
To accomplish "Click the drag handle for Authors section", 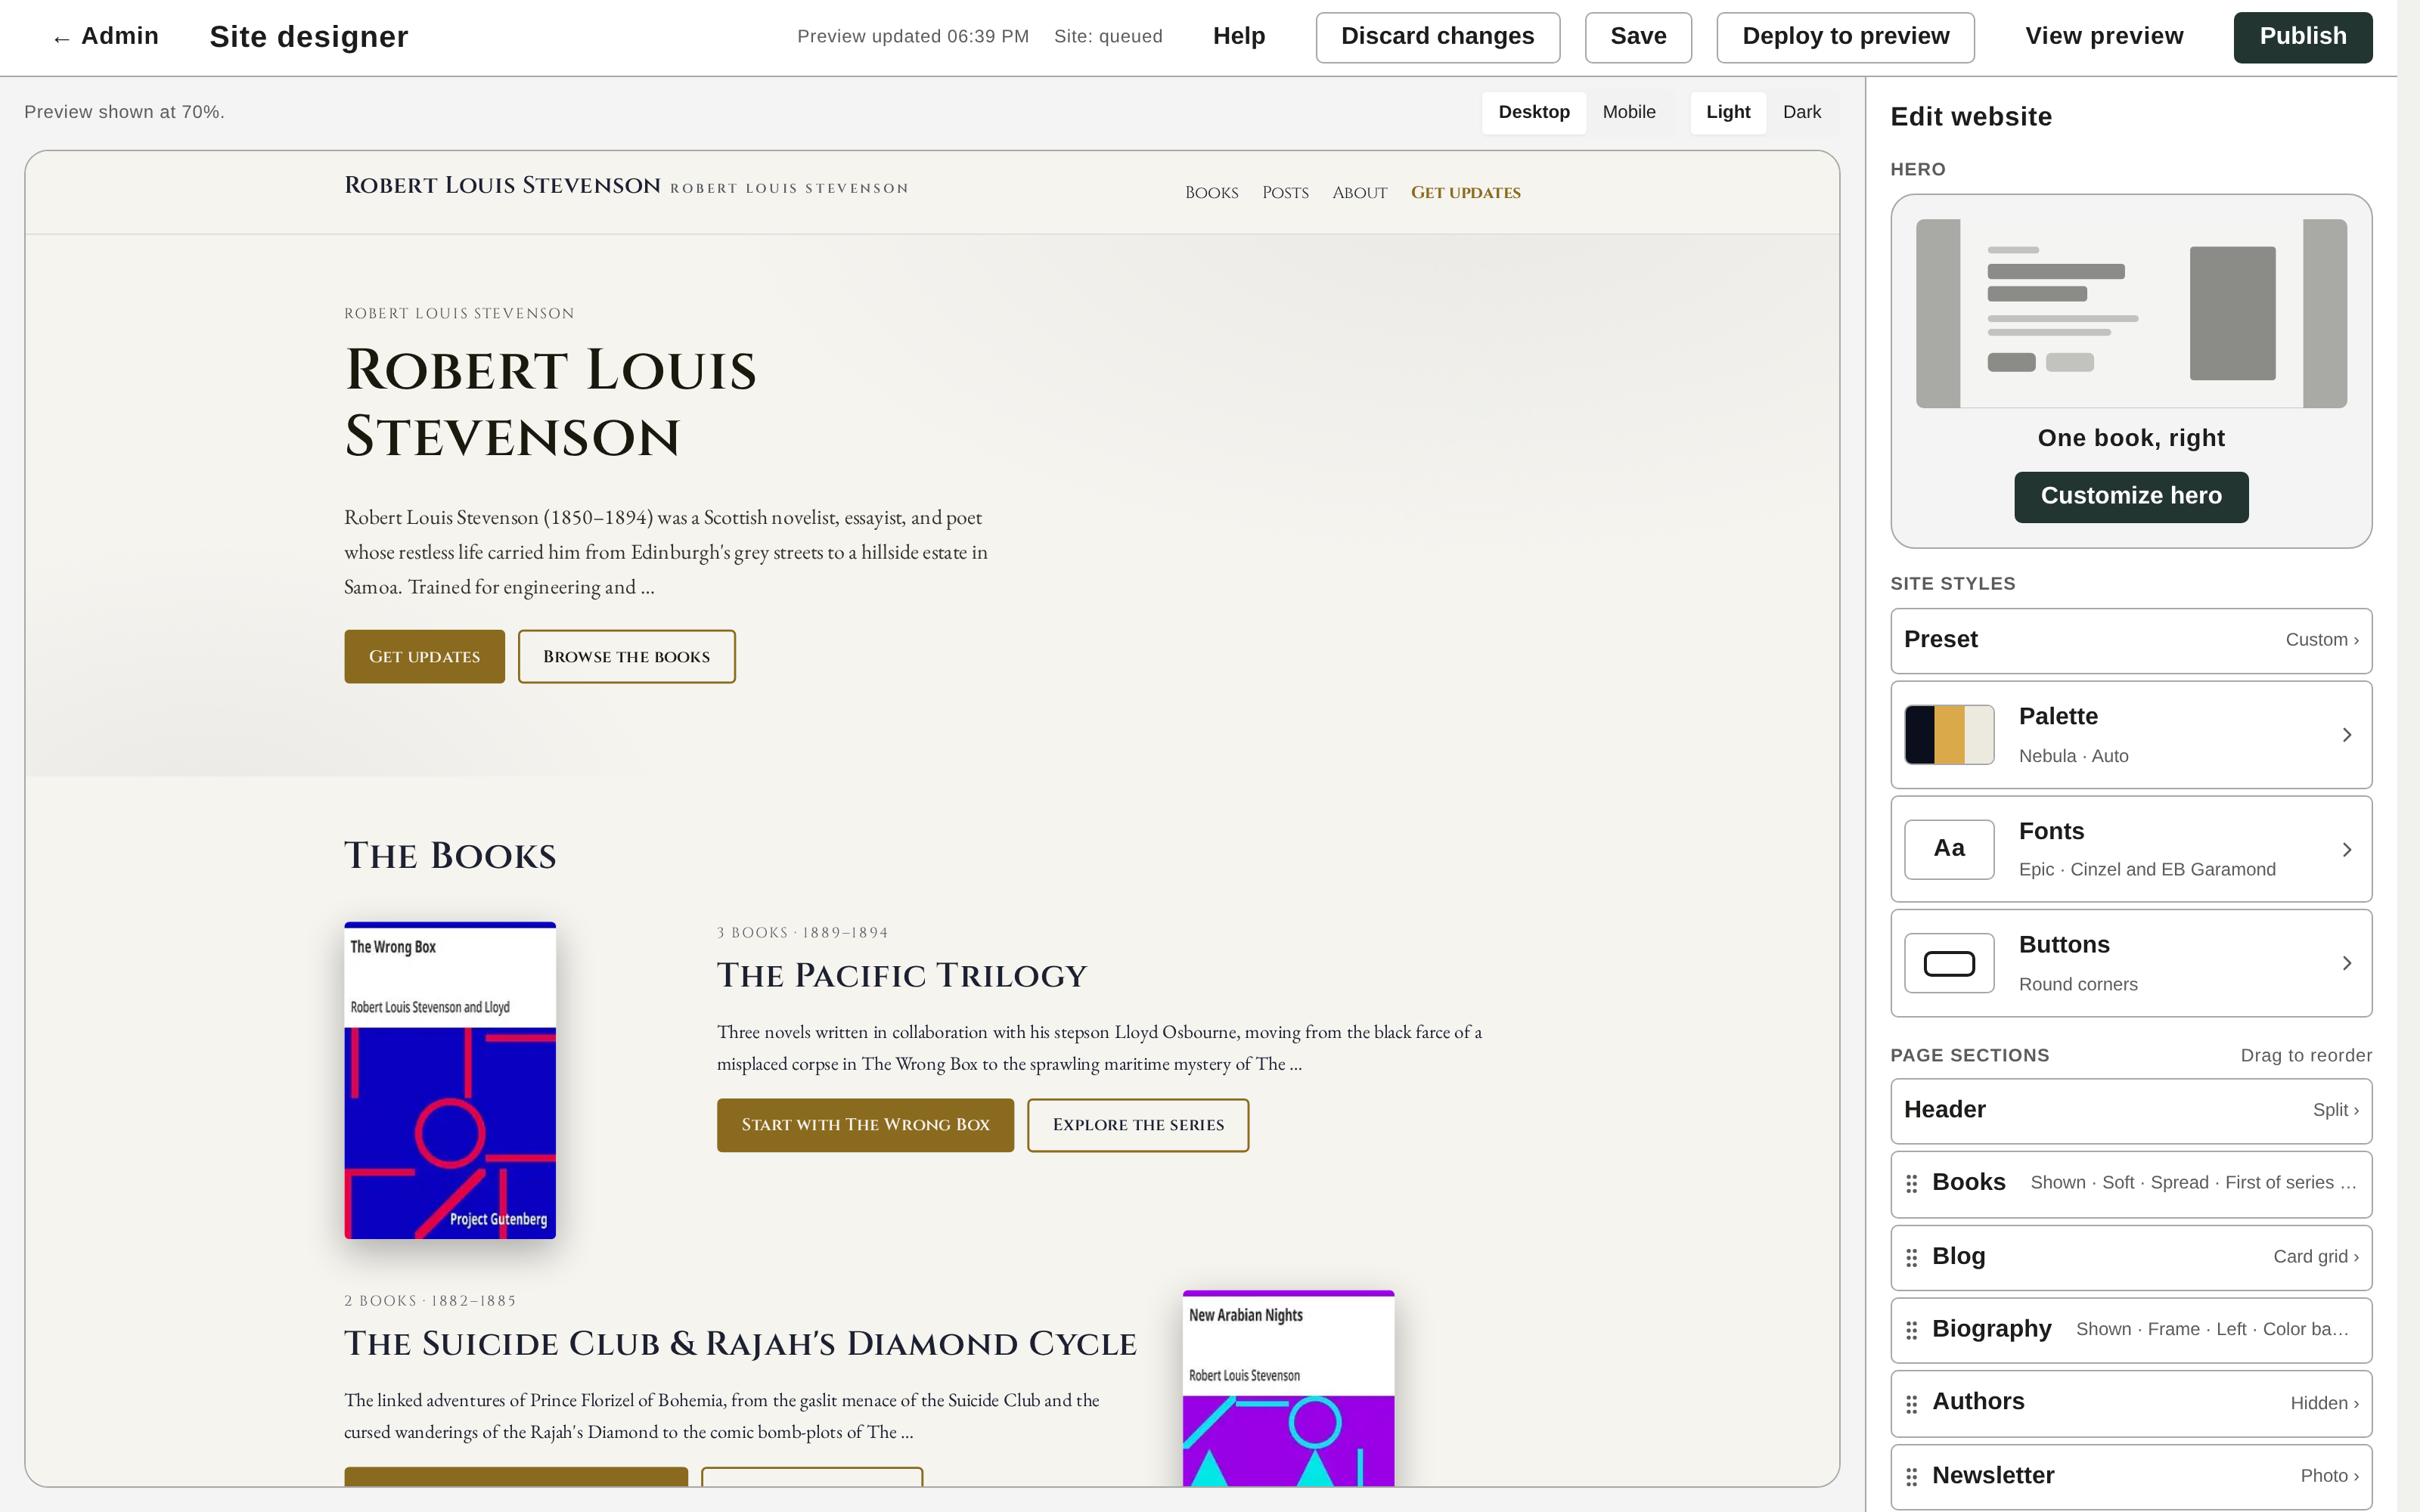I will (x=1911, y=1404).
